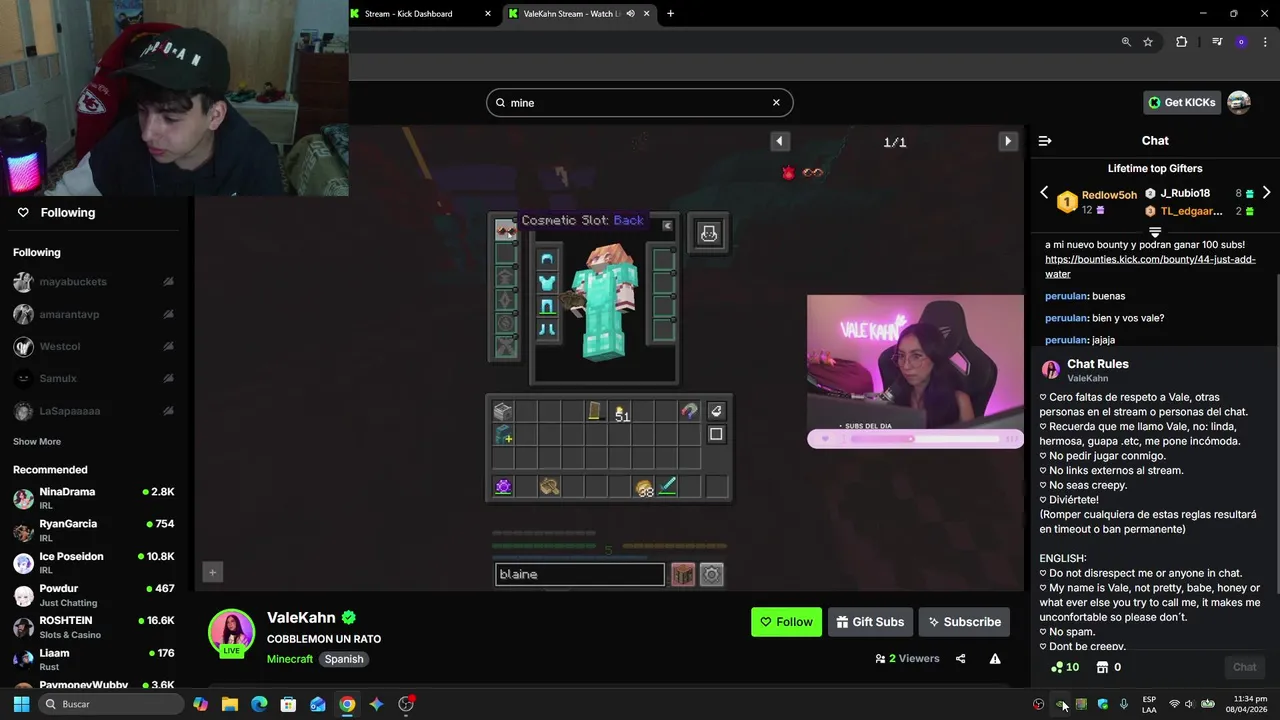Screen dimensions: 1280x720
Task: Toggle notifications for amarantvp
Action: (168, 314)
